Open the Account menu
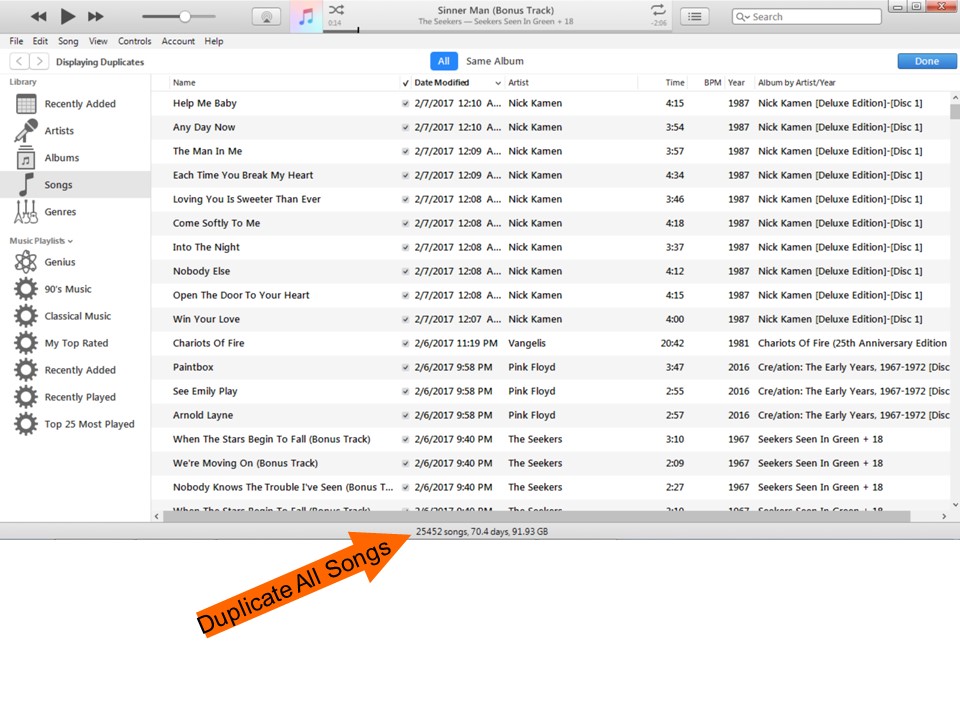The image size is (960, 720). point(178,41)
